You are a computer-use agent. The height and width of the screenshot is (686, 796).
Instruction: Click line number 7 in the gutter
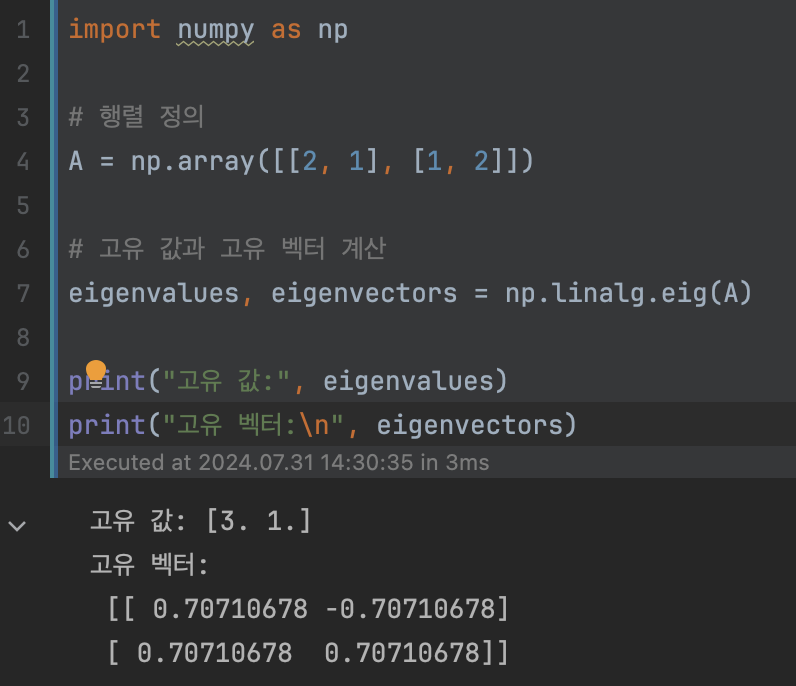[23, 293]
